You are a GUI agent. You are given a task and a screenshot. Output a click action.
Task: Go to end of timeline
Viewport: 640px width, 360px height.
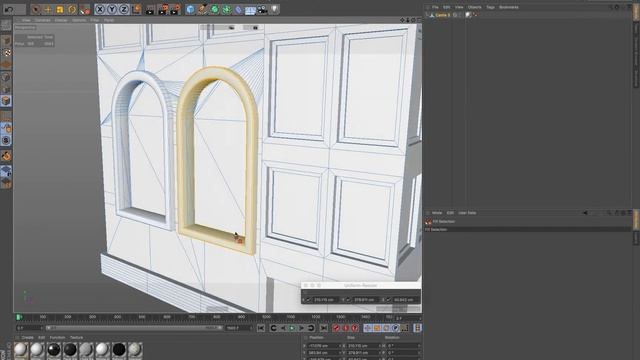(x=324, y=328)
